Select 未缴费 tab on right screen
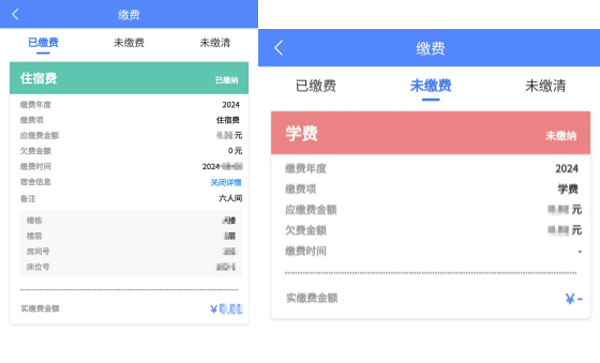Viewport: 600px width, 363px height. coord(431,86)
